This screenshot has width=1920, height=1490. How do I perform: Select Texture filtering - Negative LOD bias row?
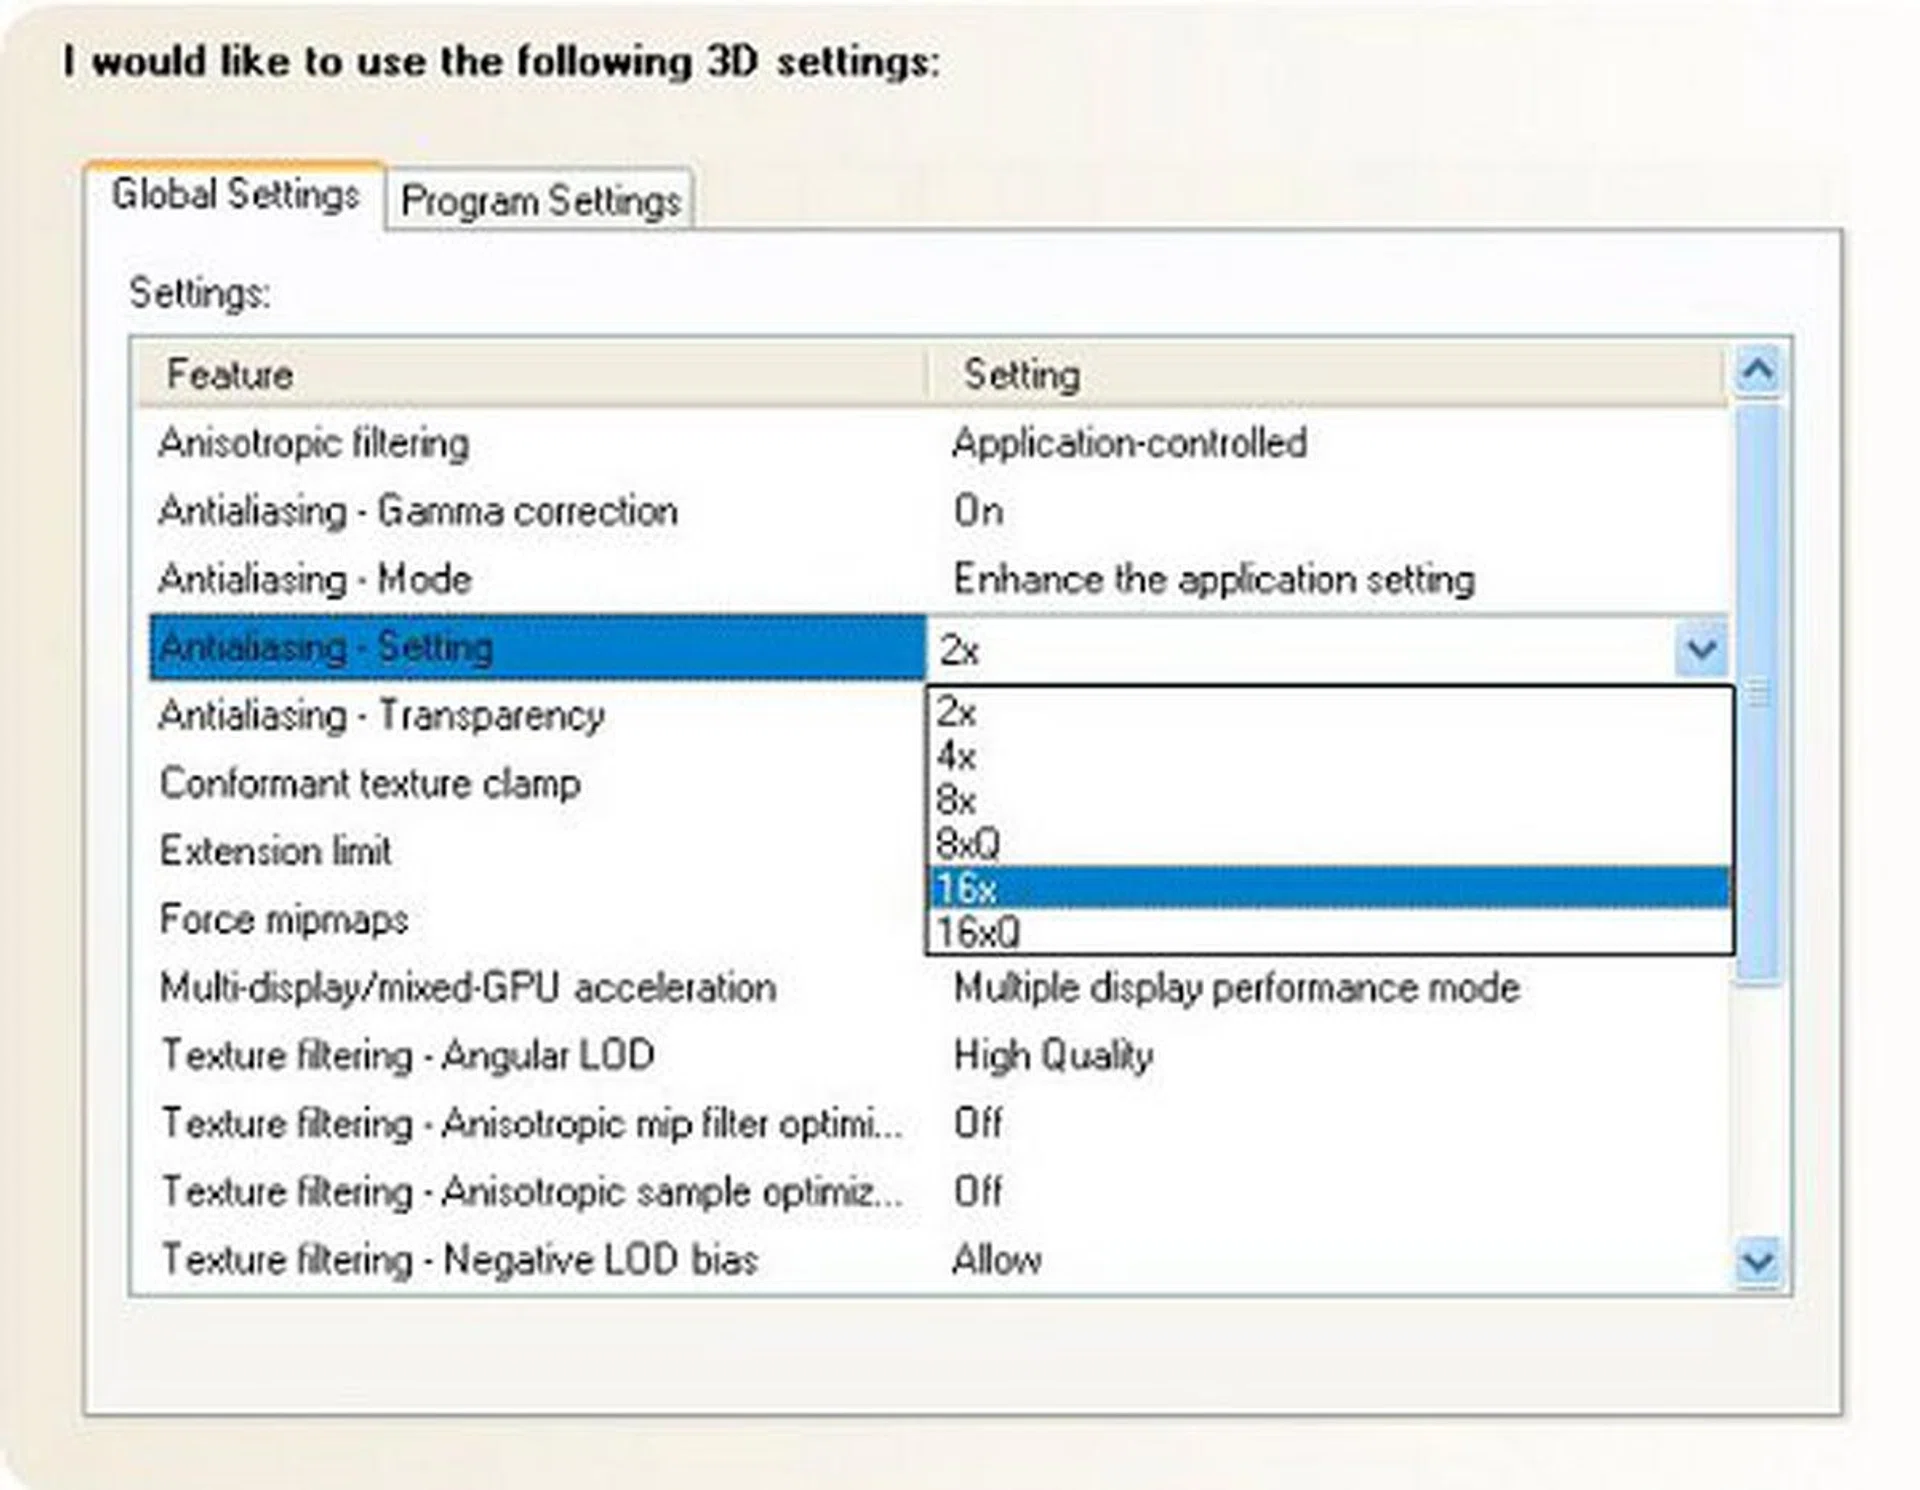coord(460,1259)
